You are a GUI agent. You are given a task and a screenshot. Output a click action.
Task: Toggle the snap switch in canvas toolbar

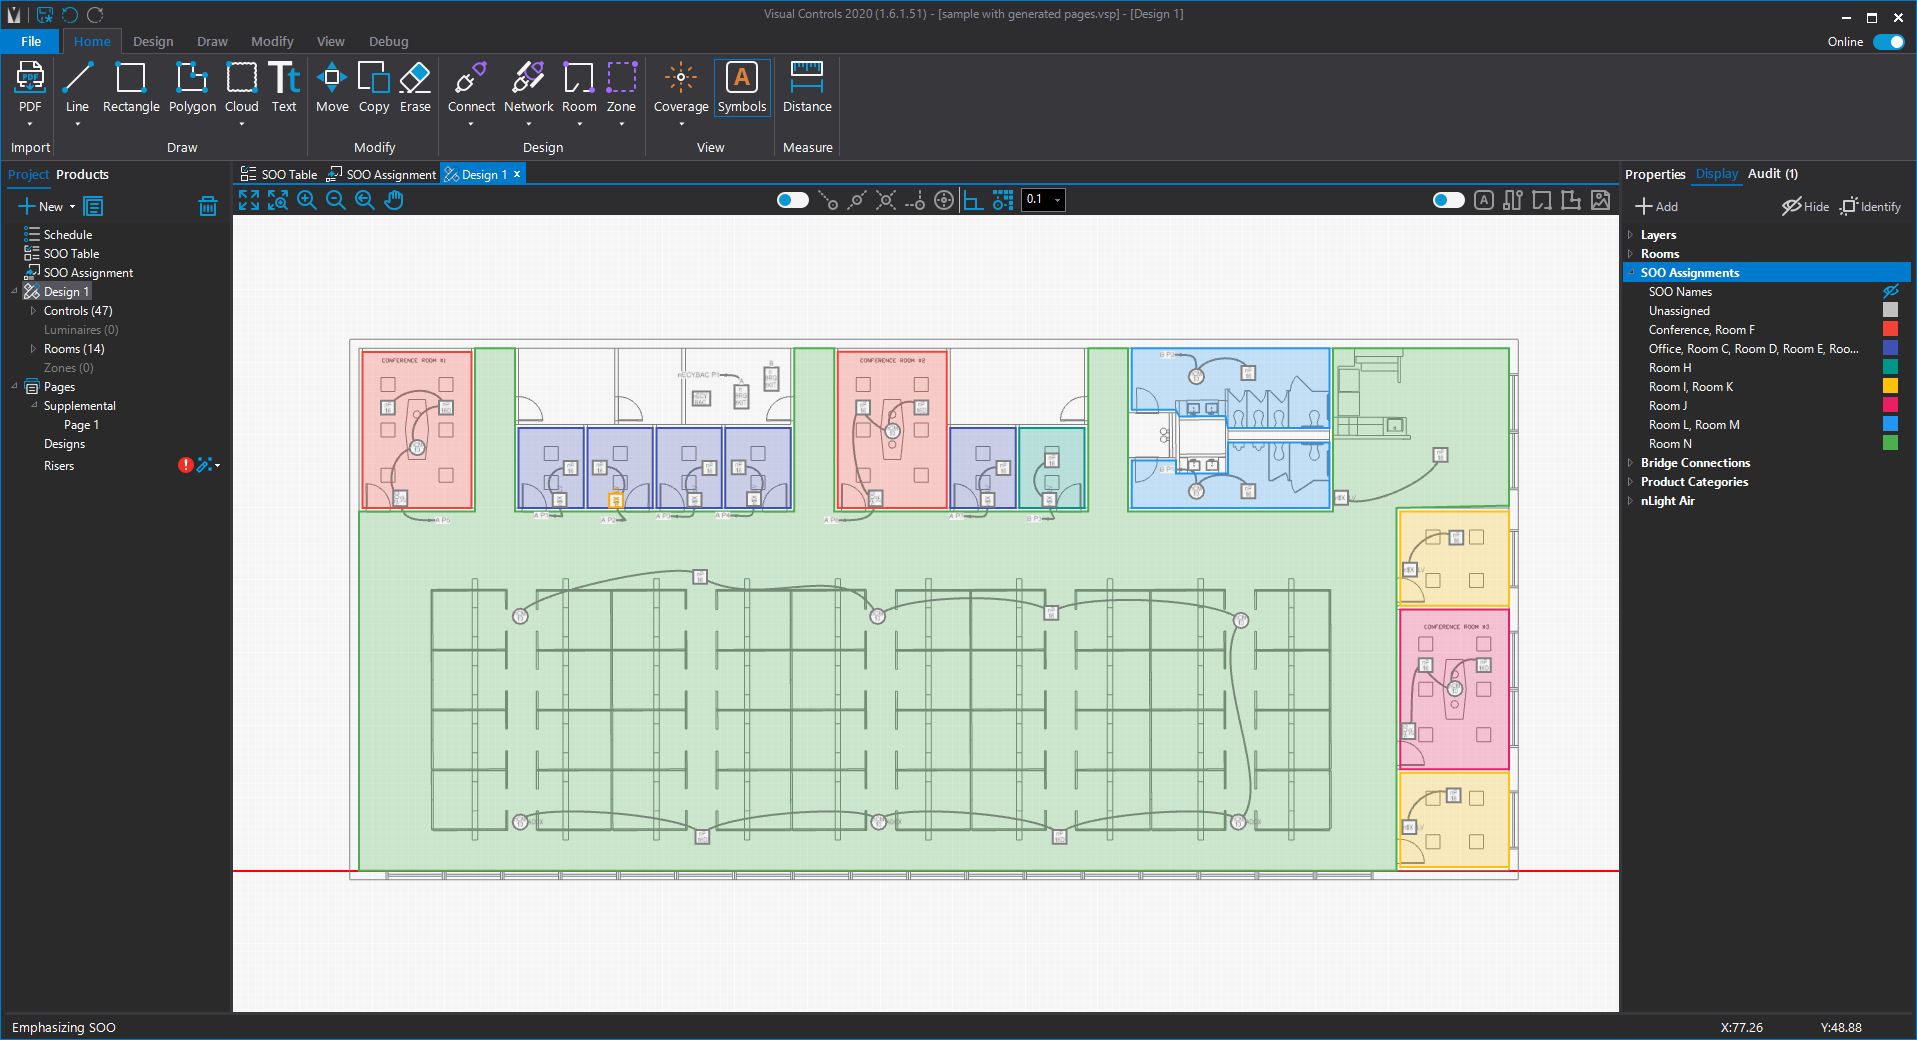coord(792,200)
